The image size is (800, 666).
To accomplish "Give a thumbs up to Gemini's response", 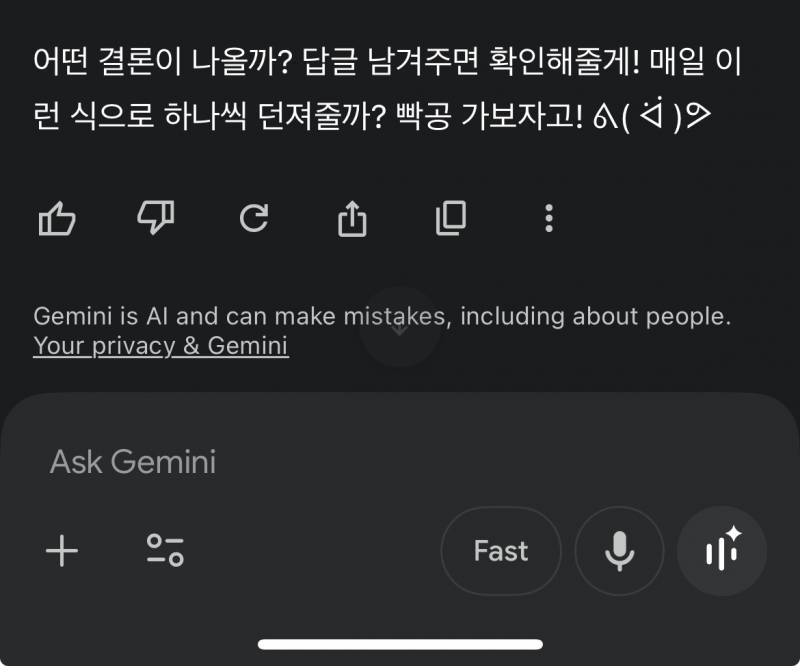I will point(57,217).
